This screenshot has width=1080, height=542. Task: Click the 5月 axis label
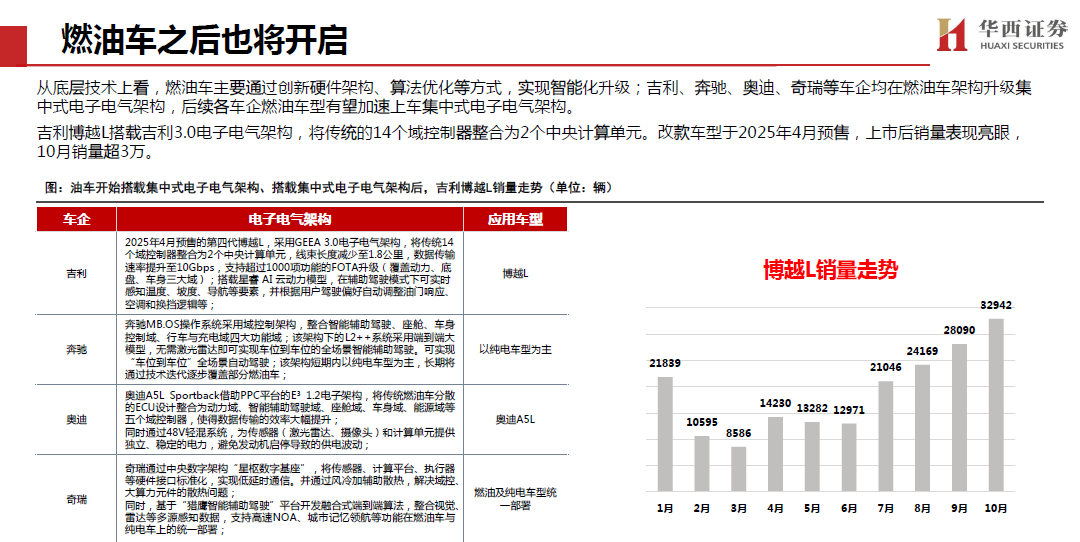(812, 508)
